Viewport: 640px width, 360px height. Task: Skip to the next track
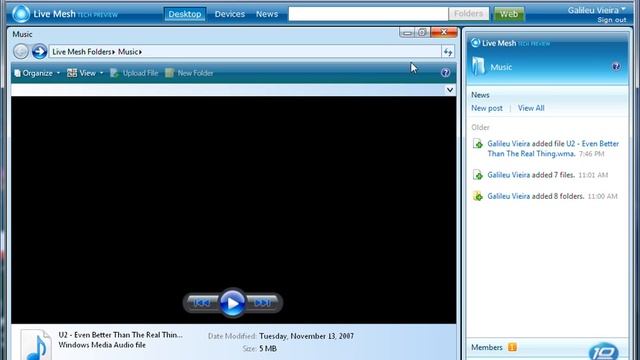click(263, 303)
